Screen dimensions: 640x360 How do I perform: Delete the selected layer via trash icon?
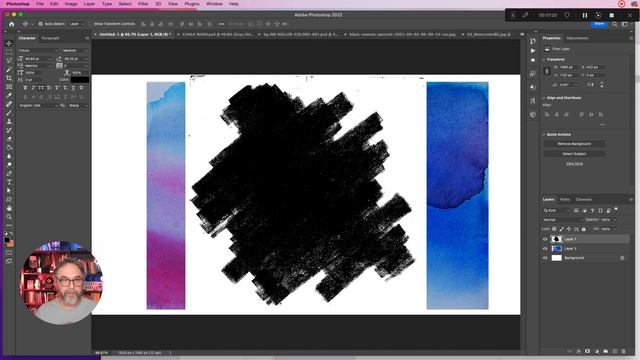tap(623, 351)
